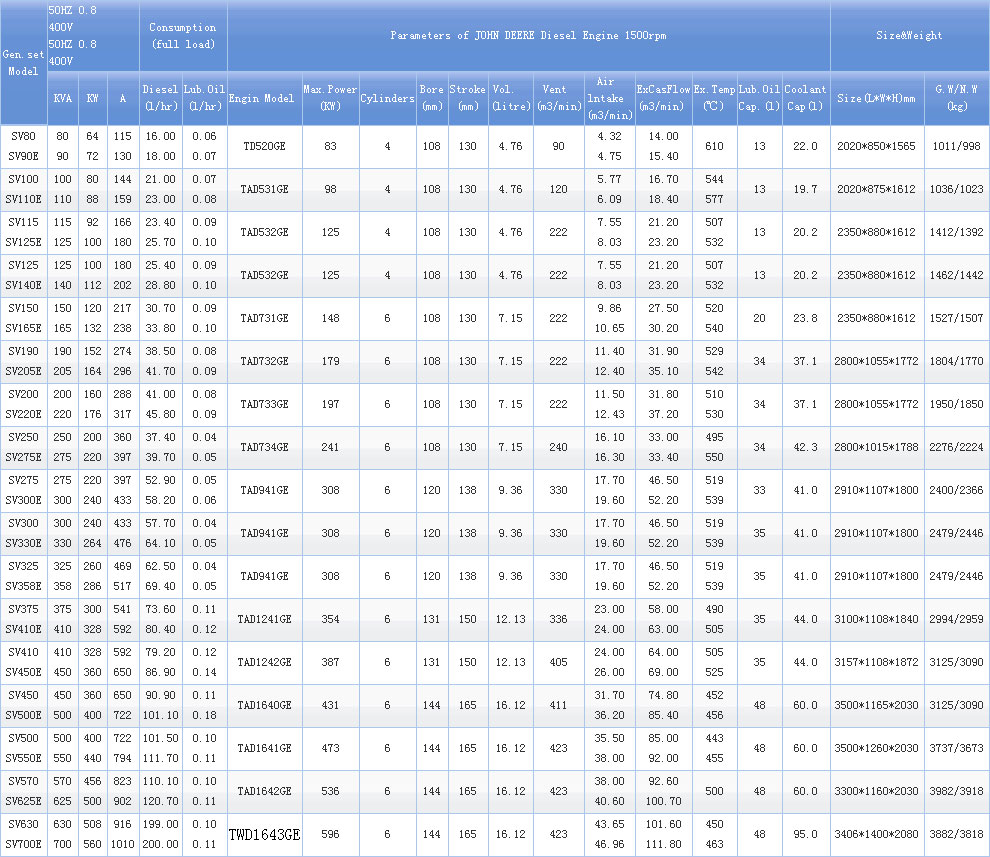Select the "SV375" gen set model name

coord(23,609)
